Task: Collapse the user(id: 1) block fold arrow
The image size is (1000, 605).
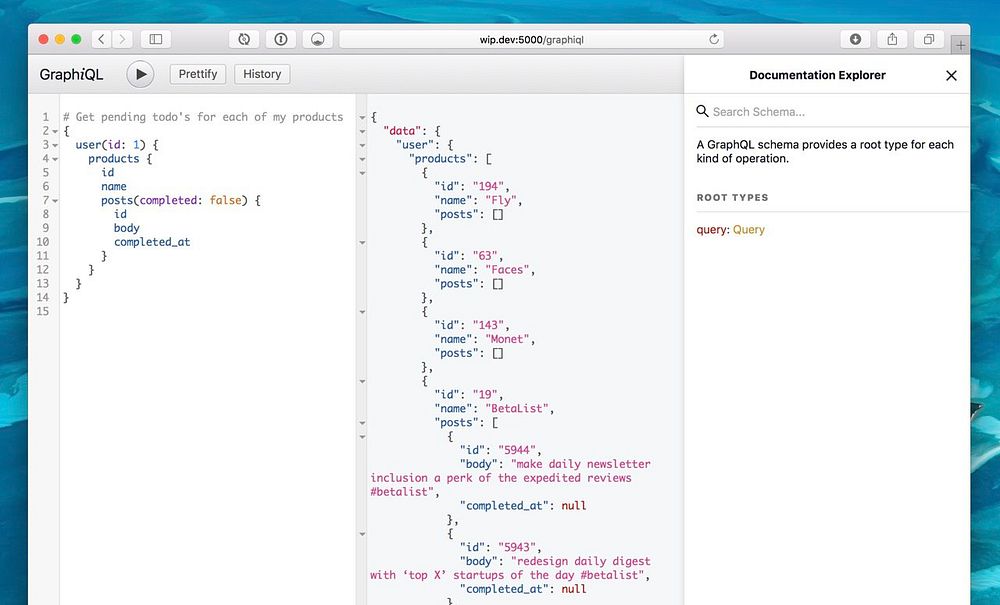Action: 54,145
